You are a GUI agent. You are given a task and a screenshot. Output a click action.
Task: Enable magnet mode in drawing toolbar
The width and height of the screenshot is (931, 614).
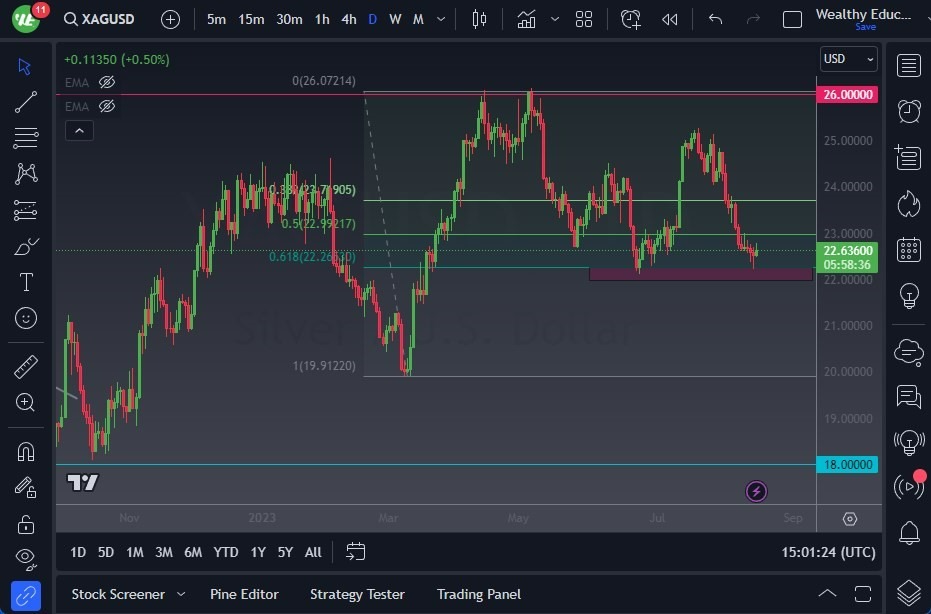click(x=25, y=451)
